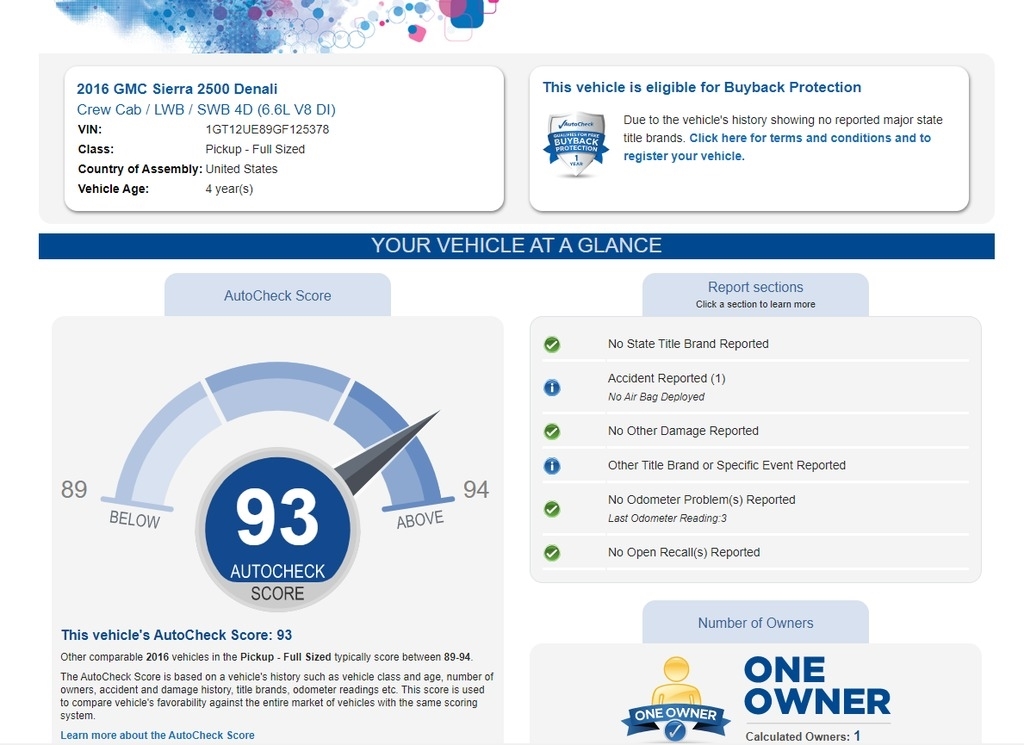Click the blue 93 AutoCheck Score dial
This screenshot has width=1024, height=745.
click(277, 530)
